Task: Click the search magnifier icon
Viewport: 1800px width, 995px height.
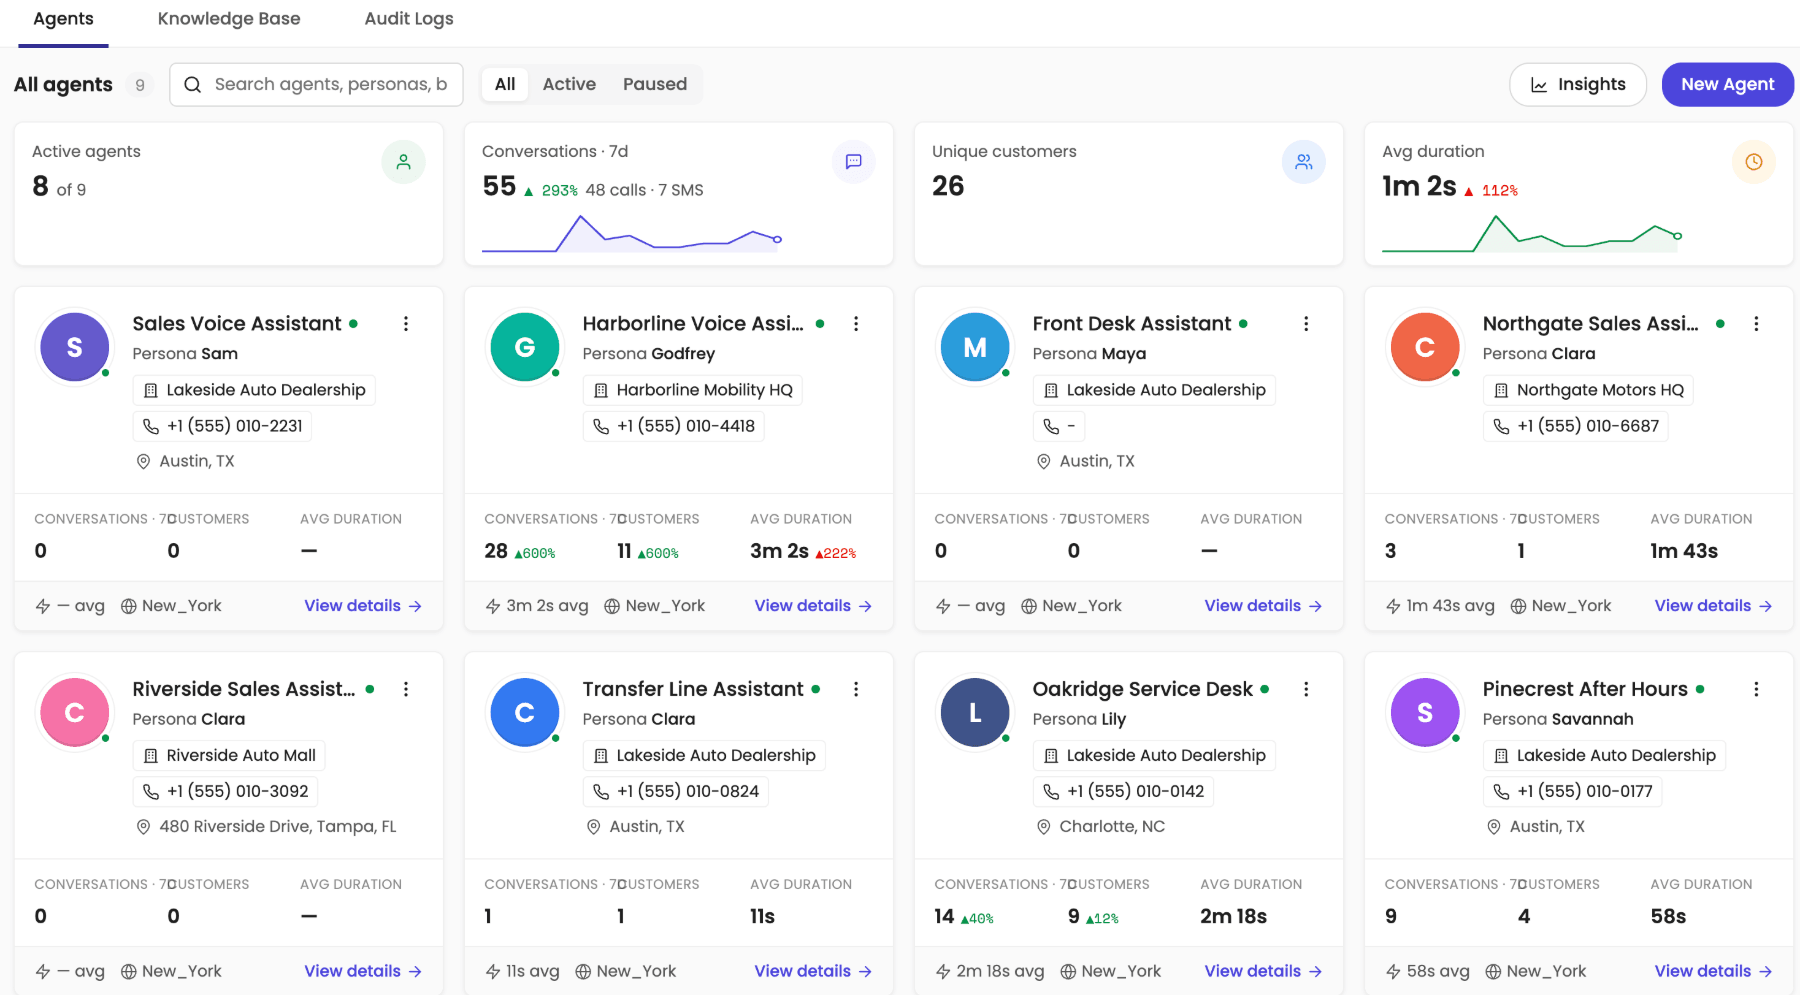Action: click(193, 85)
